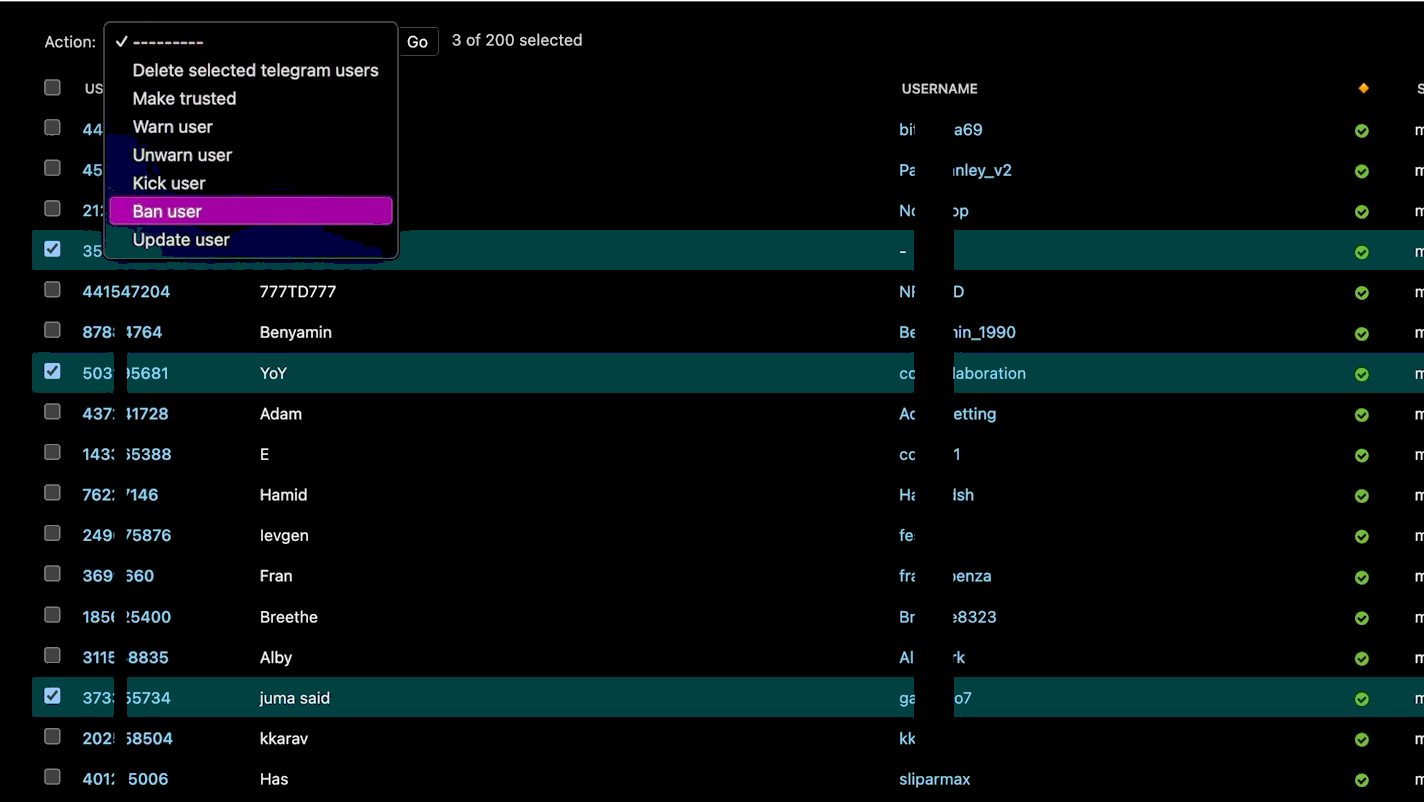Click the green status icon for kkarav
1424x802 pixels.
[1361, 740]
